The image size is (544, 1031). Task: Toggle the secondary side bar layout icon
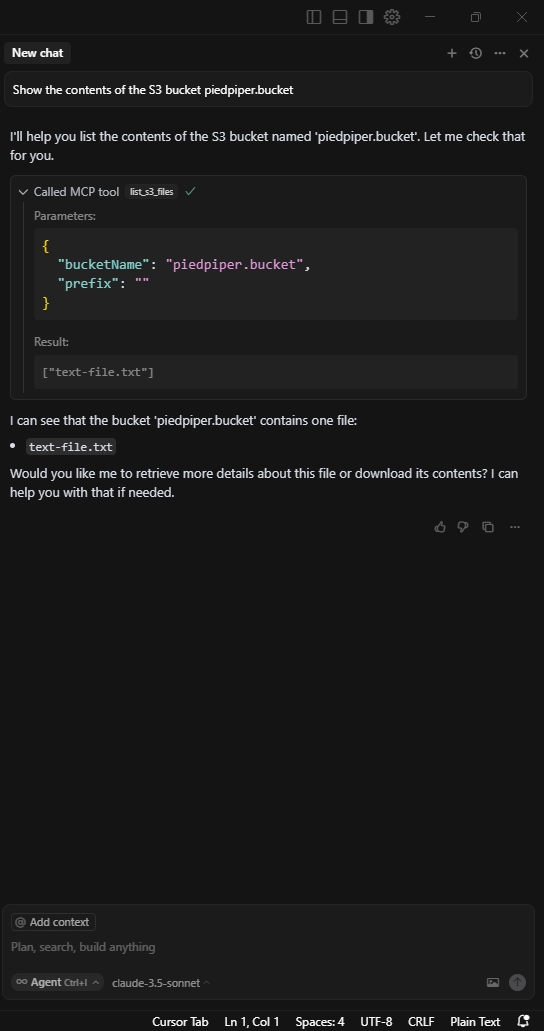[366, 17]
